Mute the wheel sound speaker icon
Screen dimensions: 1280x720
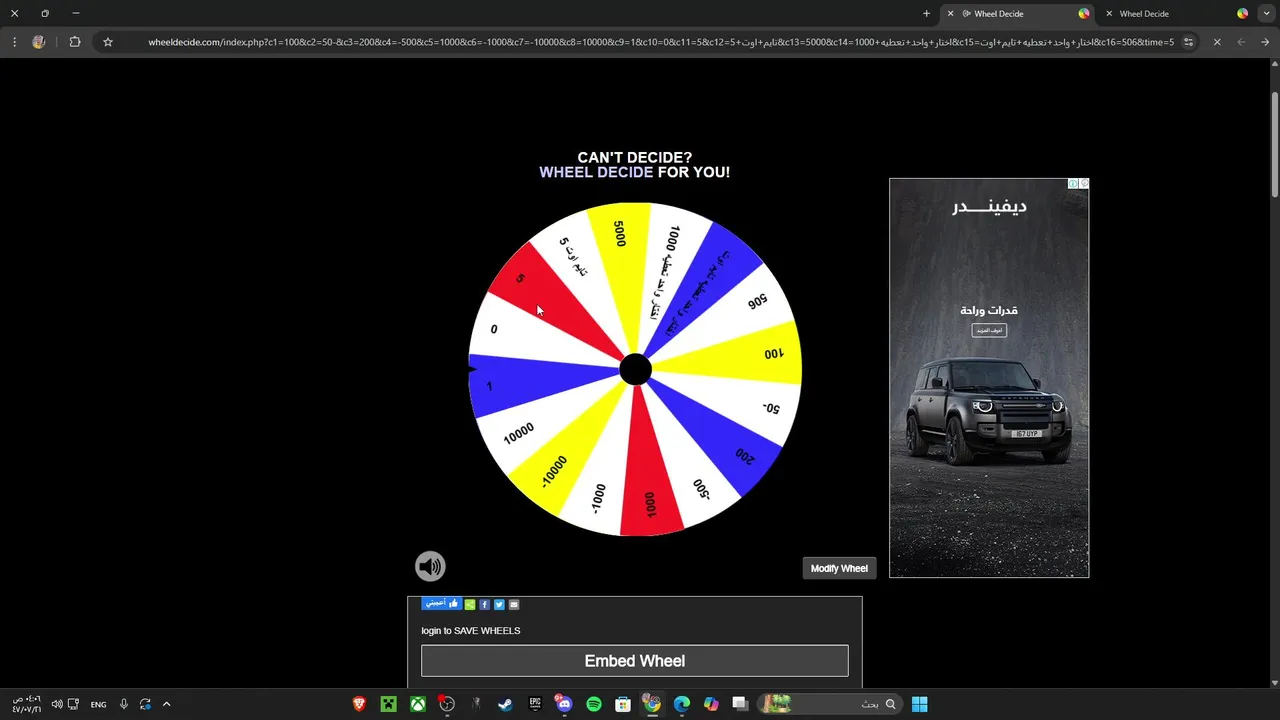click(430, 566)
